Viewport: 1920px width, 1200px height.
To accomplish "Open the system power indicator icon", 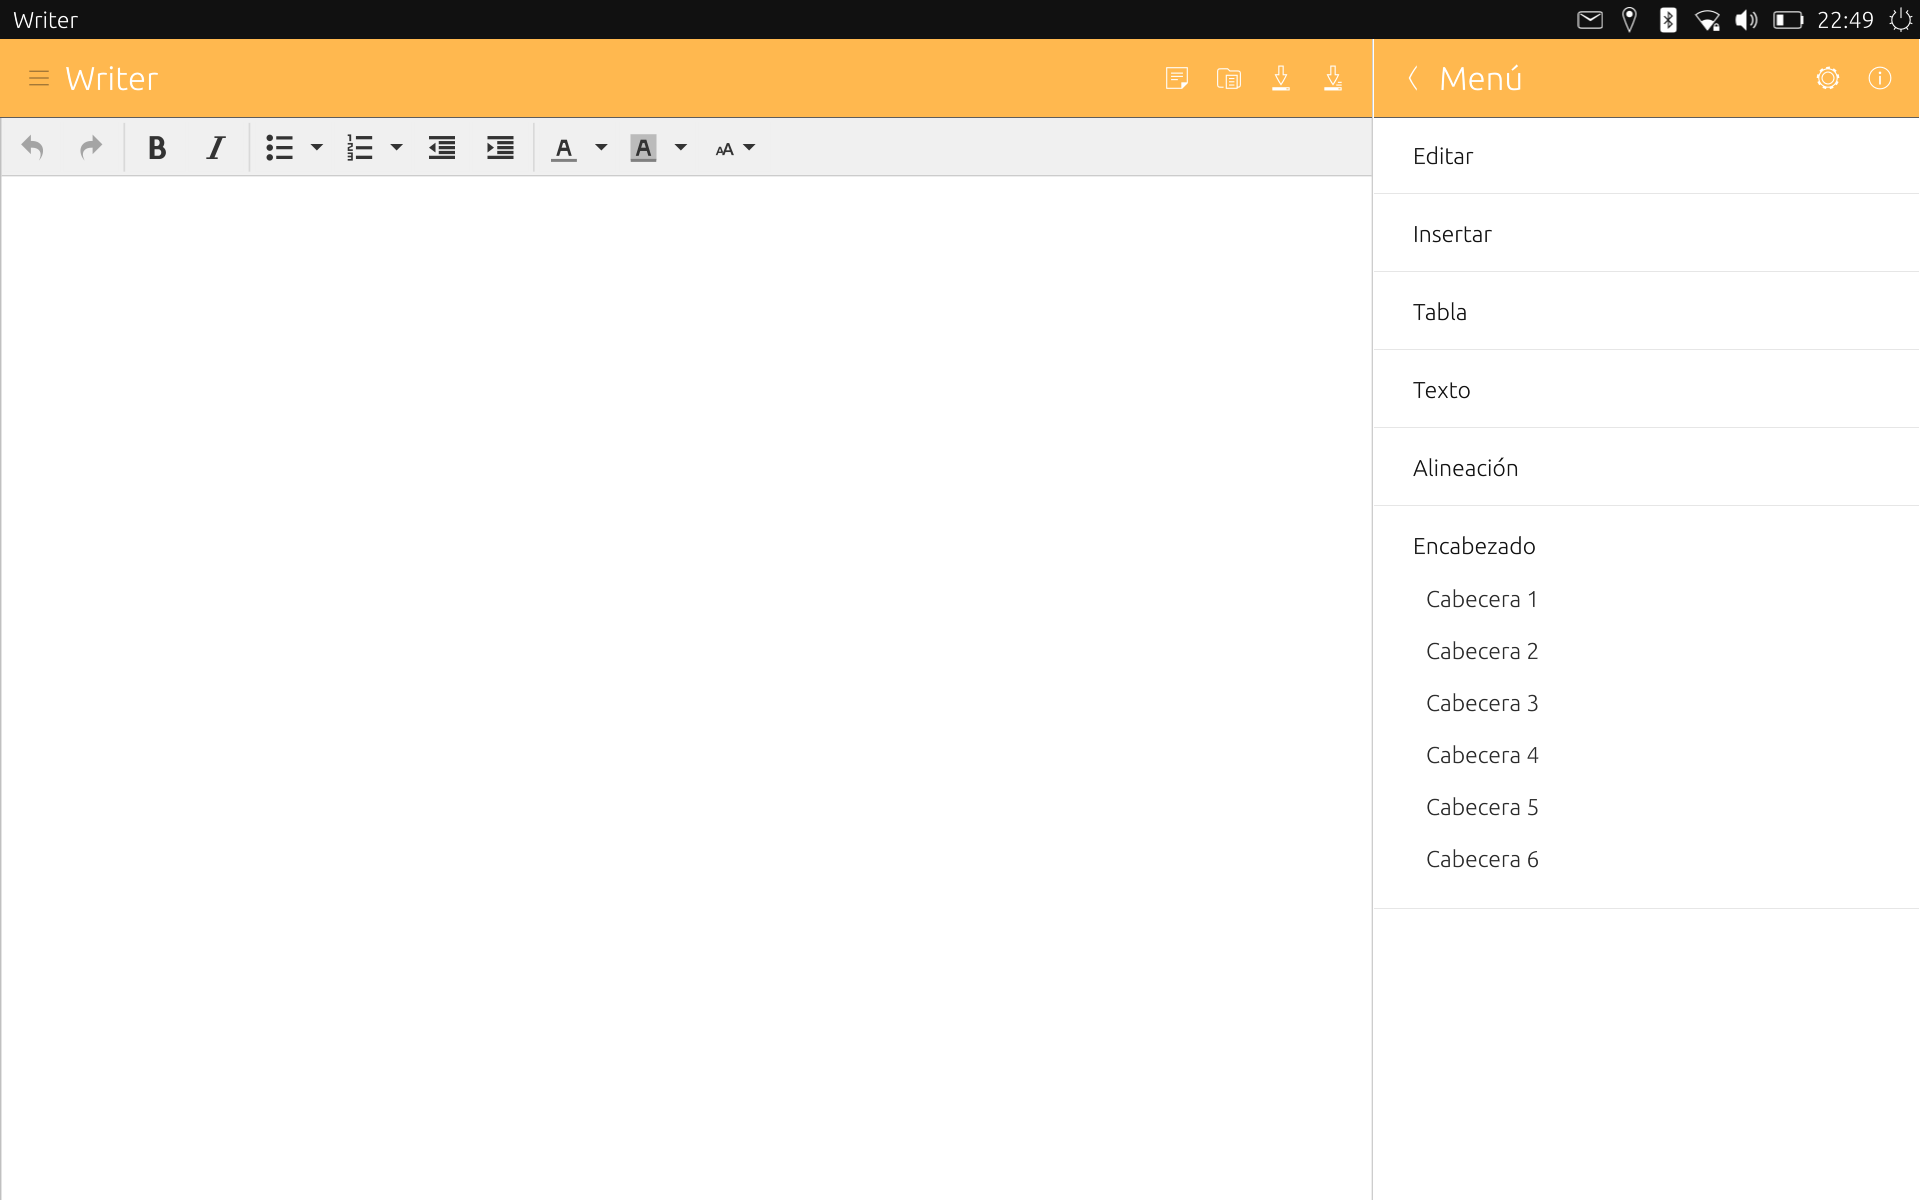I will 1900,20.
